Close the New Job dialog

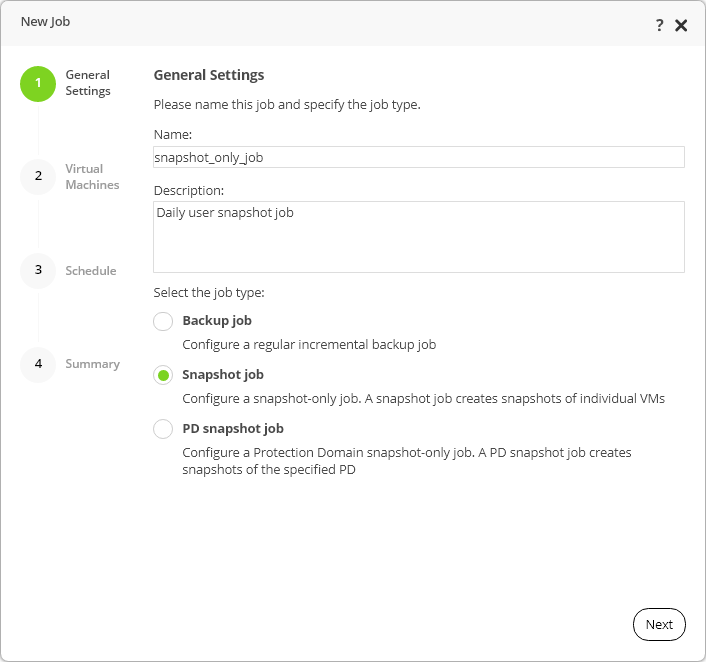(681, 26)
